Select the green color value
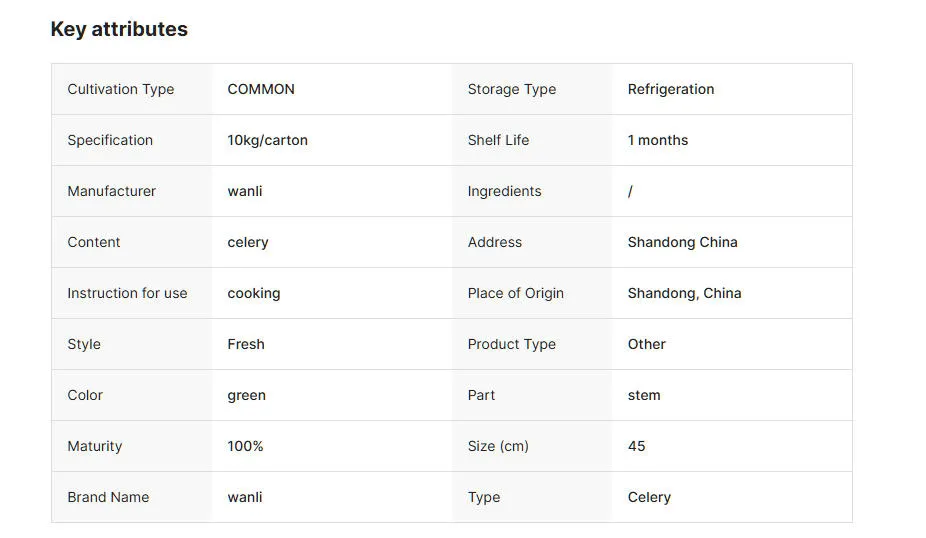The width and height of the screenshot is (926, 538). (246, 395)
